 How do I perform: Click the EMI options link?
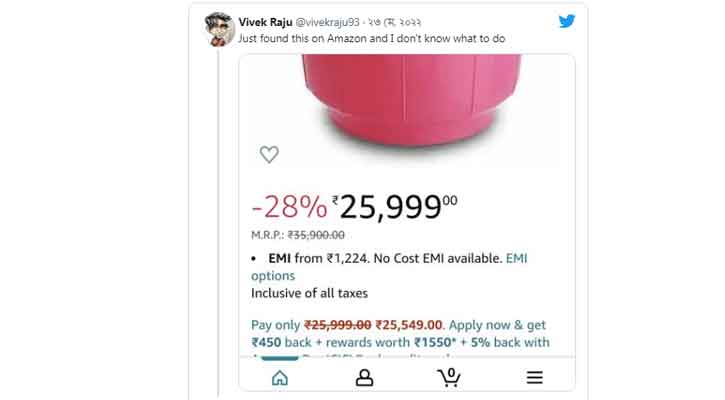[x=389, y=267]
